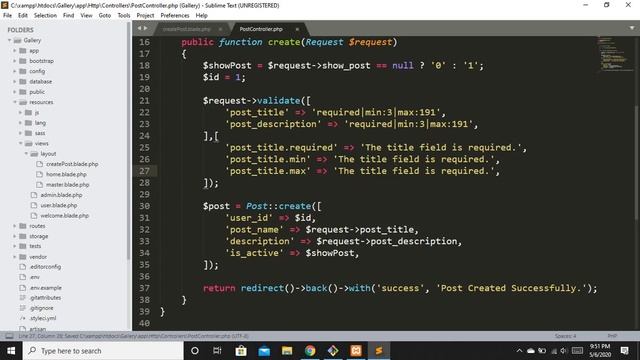
Task: Open admin.blade.php file
Action: click(61, 195)
